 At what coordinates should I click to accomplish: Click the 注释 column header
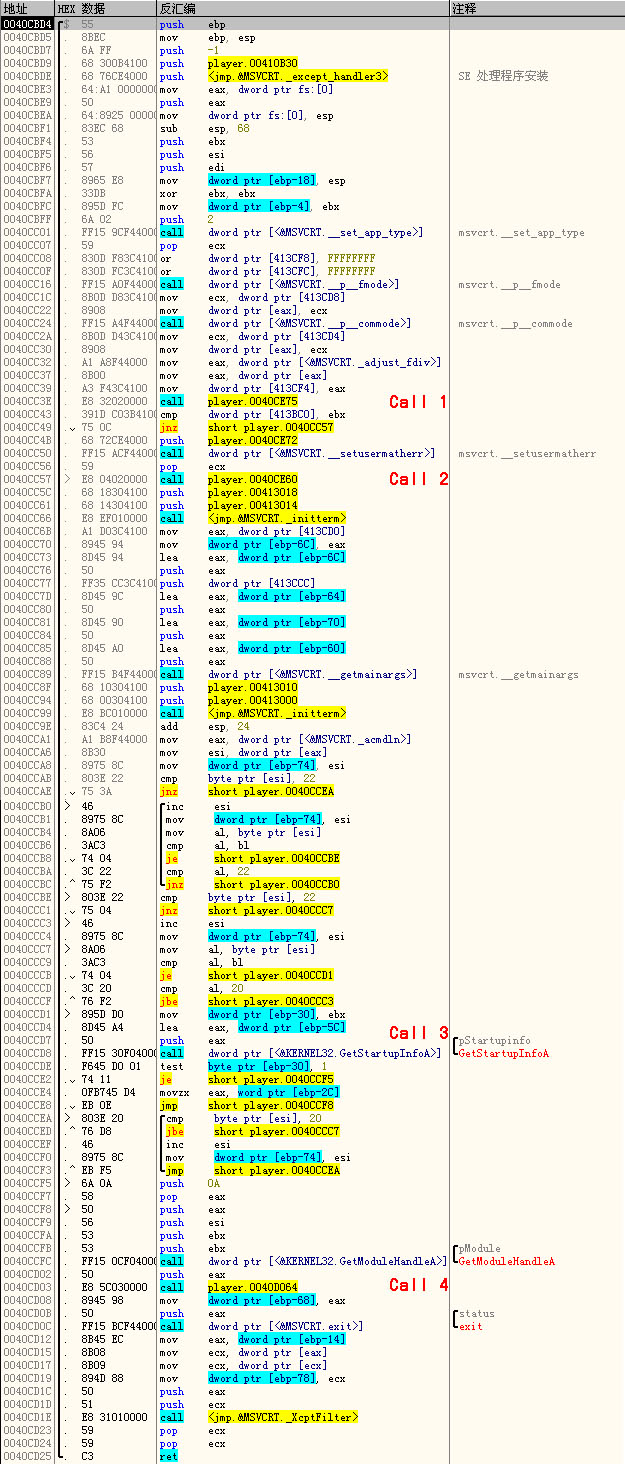point(464,8)
